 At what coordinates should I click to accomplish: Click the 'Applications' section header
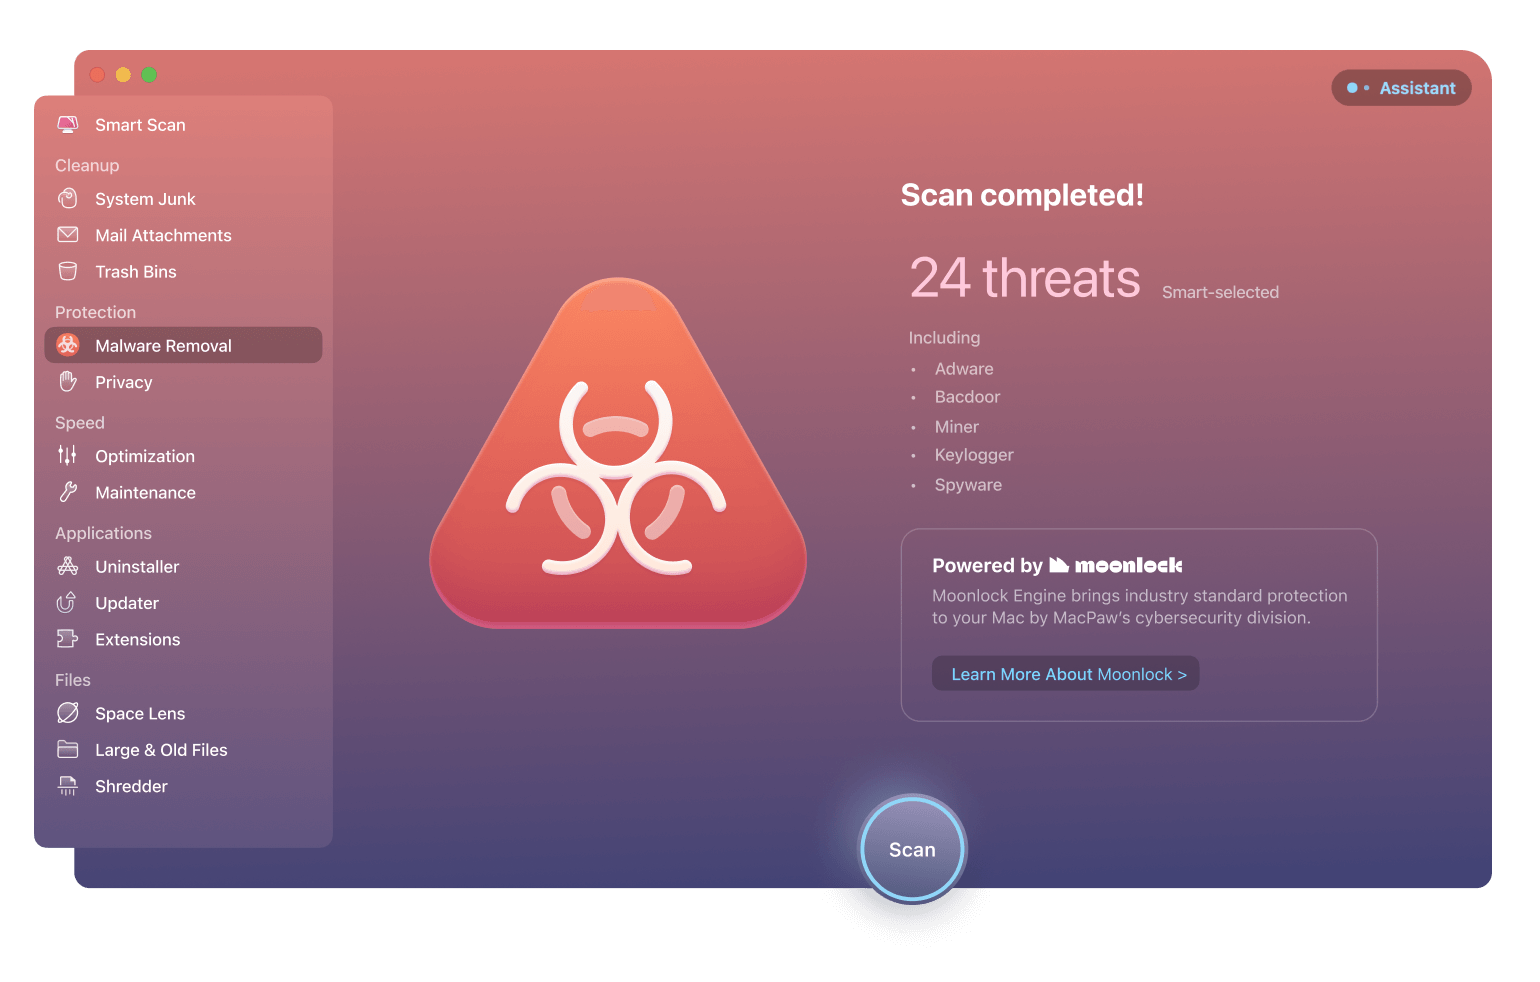103,533
